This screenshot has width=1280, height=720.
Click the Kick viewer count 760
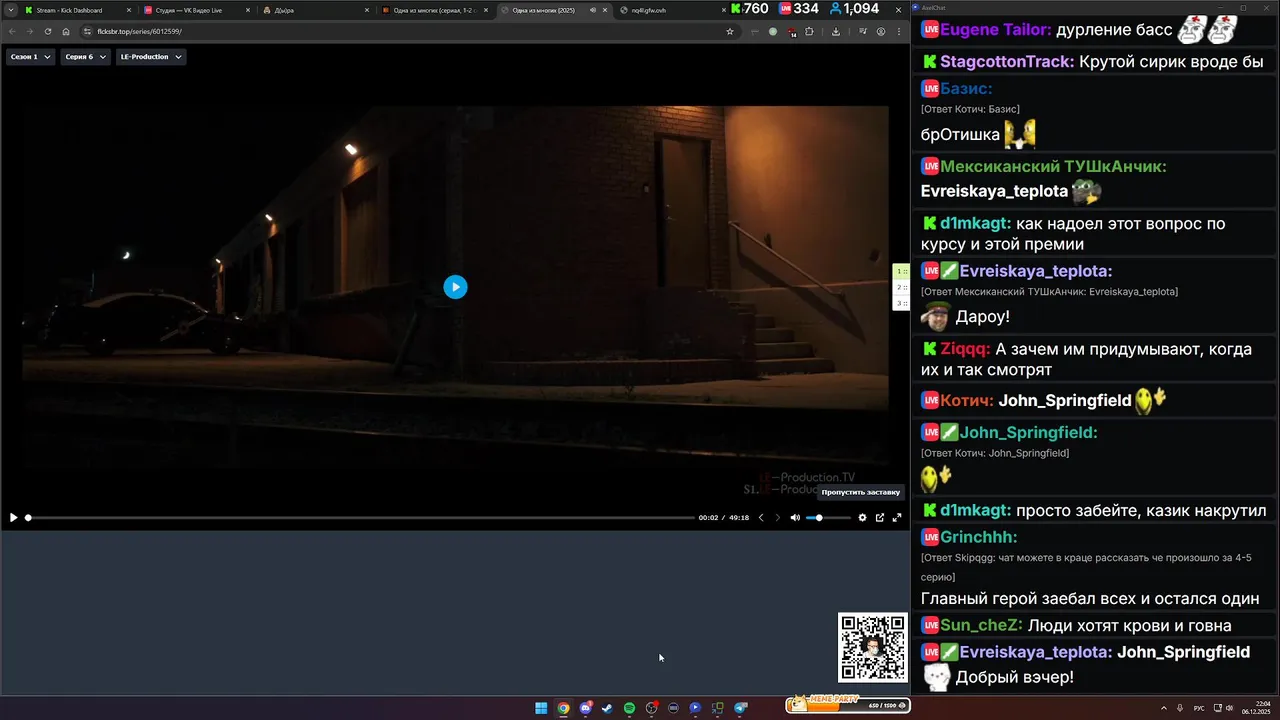click(x=749, y=9)
